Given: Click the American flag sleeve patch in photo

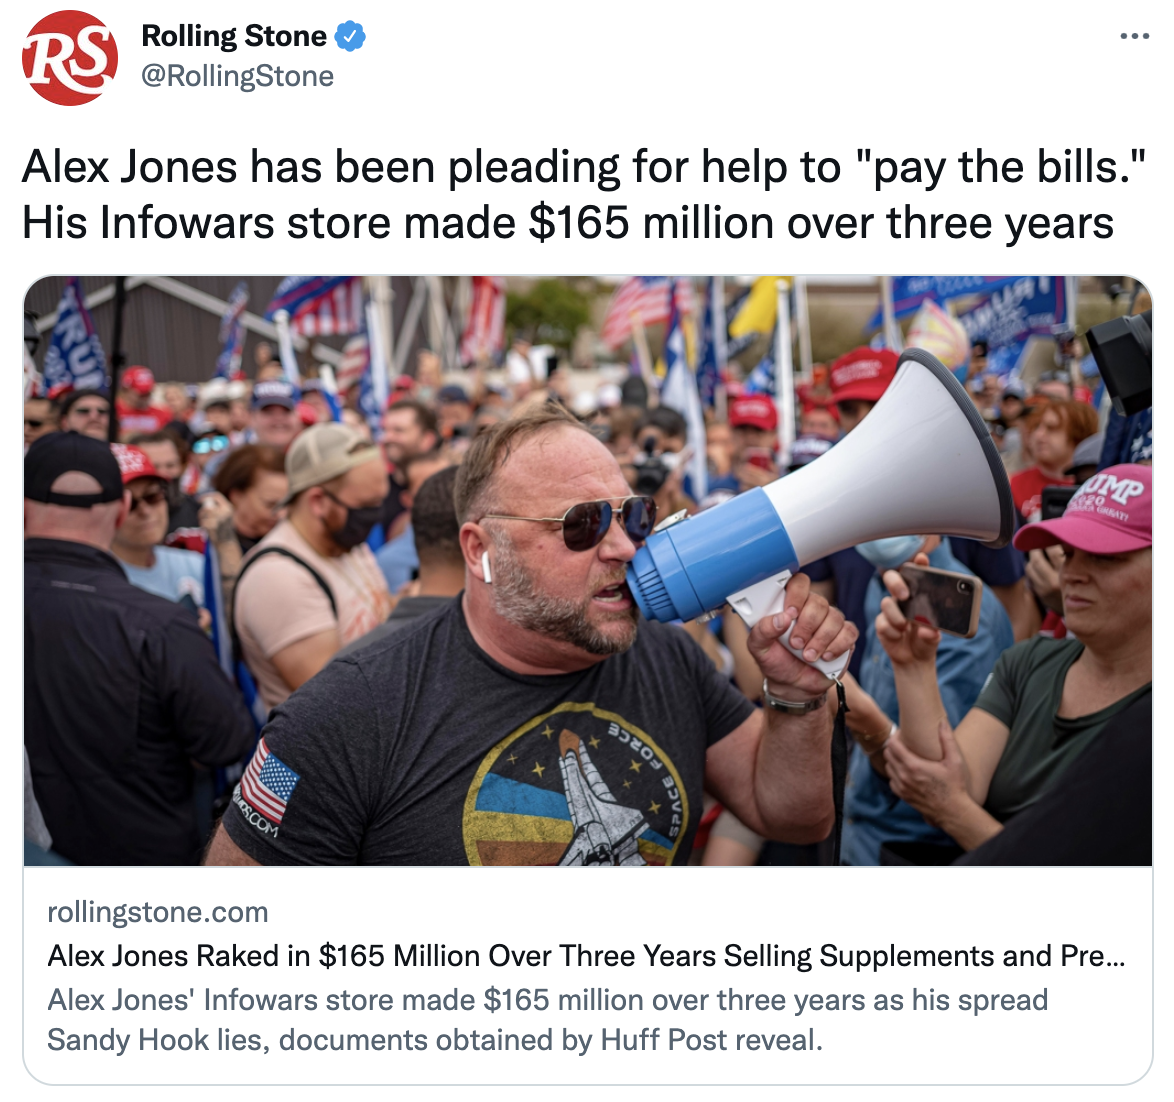Looking at the screenshot, I should (x=267, y=780).
